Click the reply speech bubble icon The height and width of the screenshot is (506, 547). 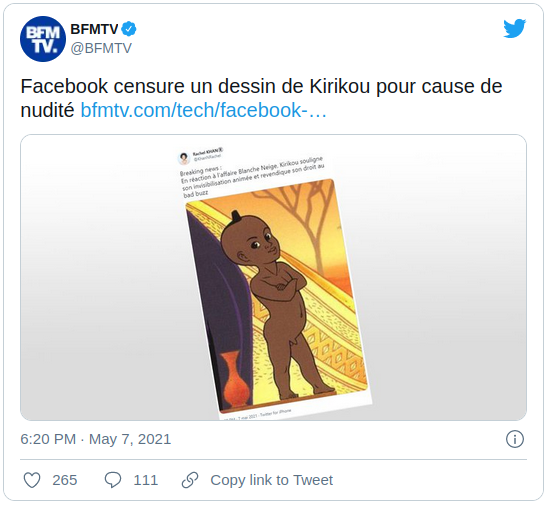point(113,480)
